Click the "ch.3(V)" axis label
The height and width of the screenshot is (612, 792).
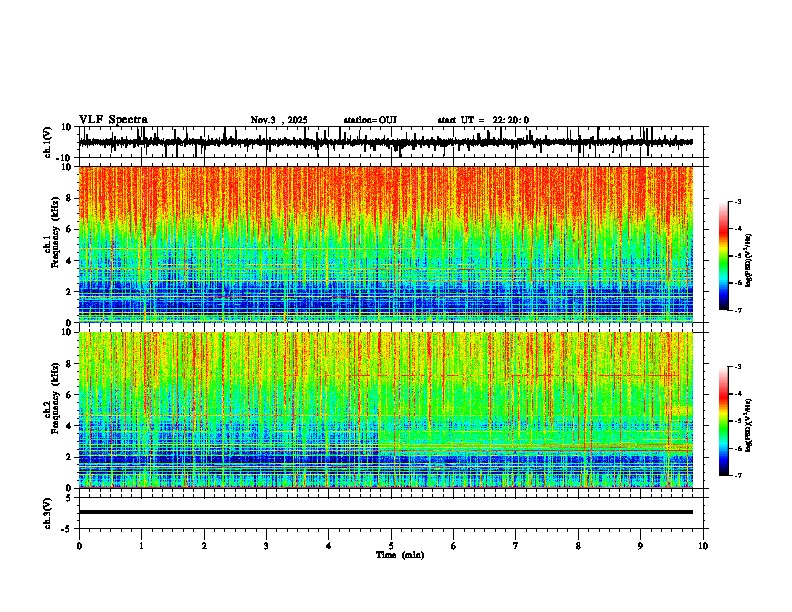[47, 514]
